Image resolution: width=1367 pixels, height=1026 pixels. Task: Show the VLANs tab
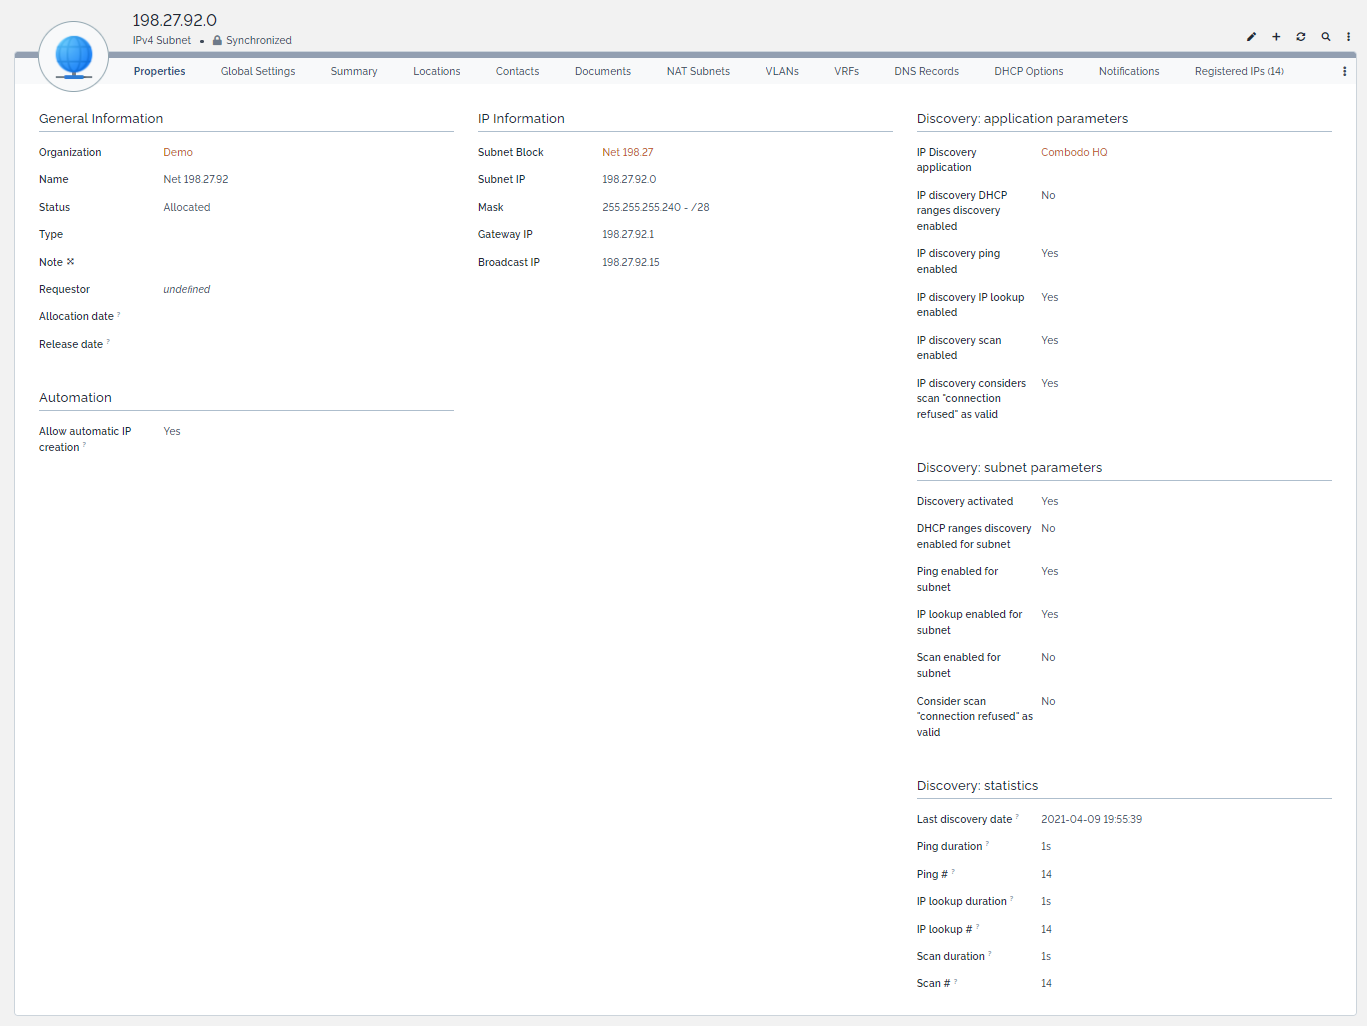point(782,72)
